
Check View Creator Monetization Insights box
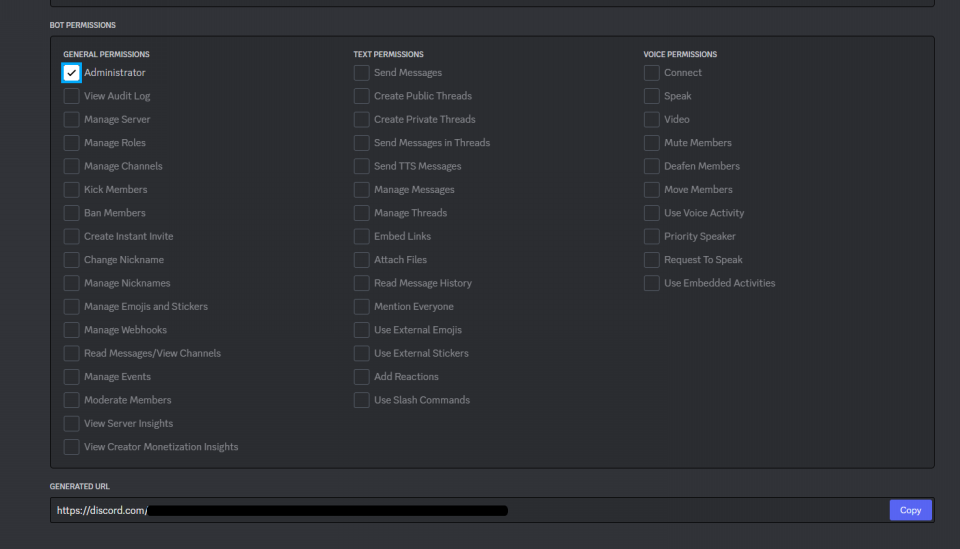[71, 447]
